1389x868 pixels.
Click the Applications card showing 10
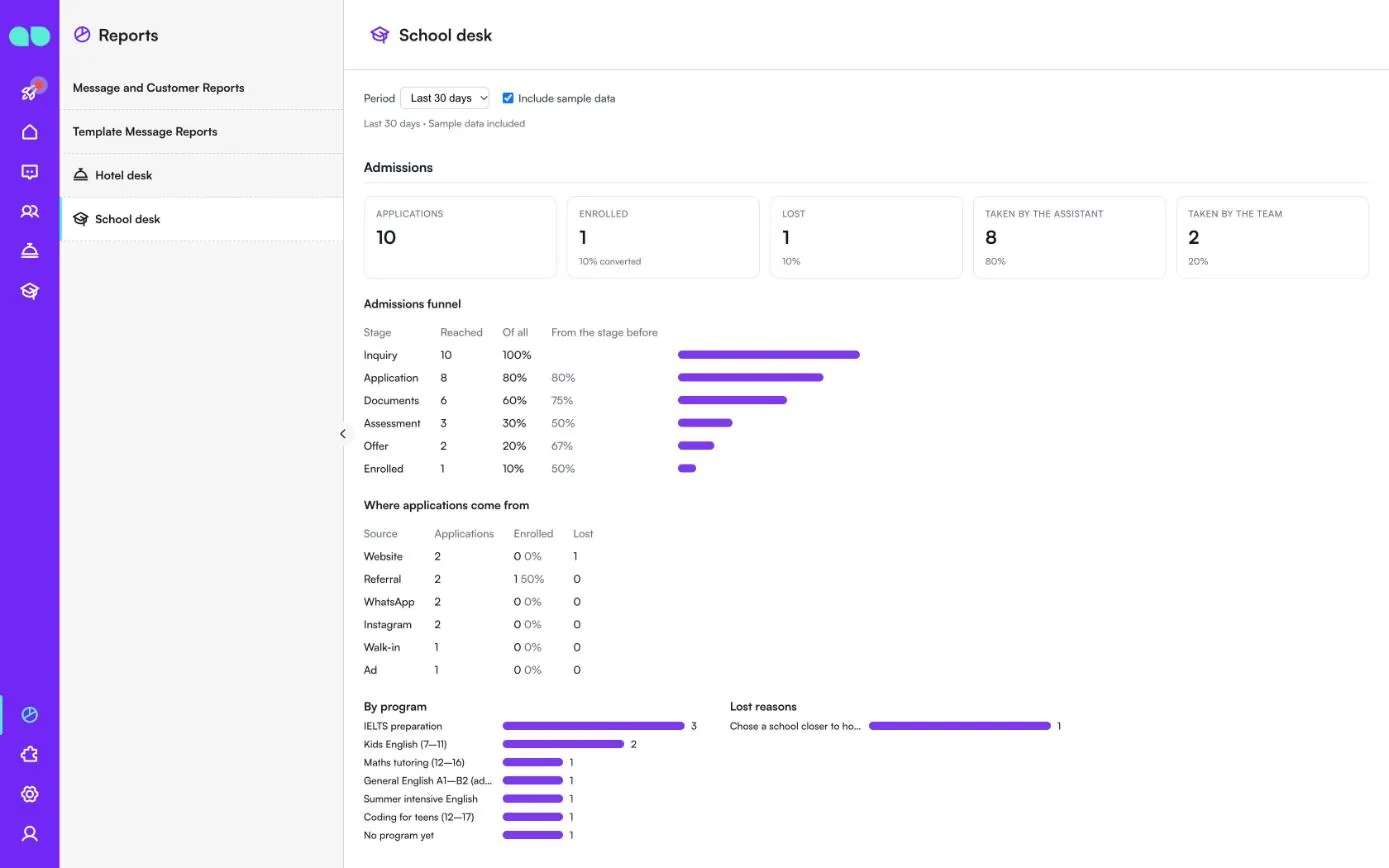(x=460, y=237)
